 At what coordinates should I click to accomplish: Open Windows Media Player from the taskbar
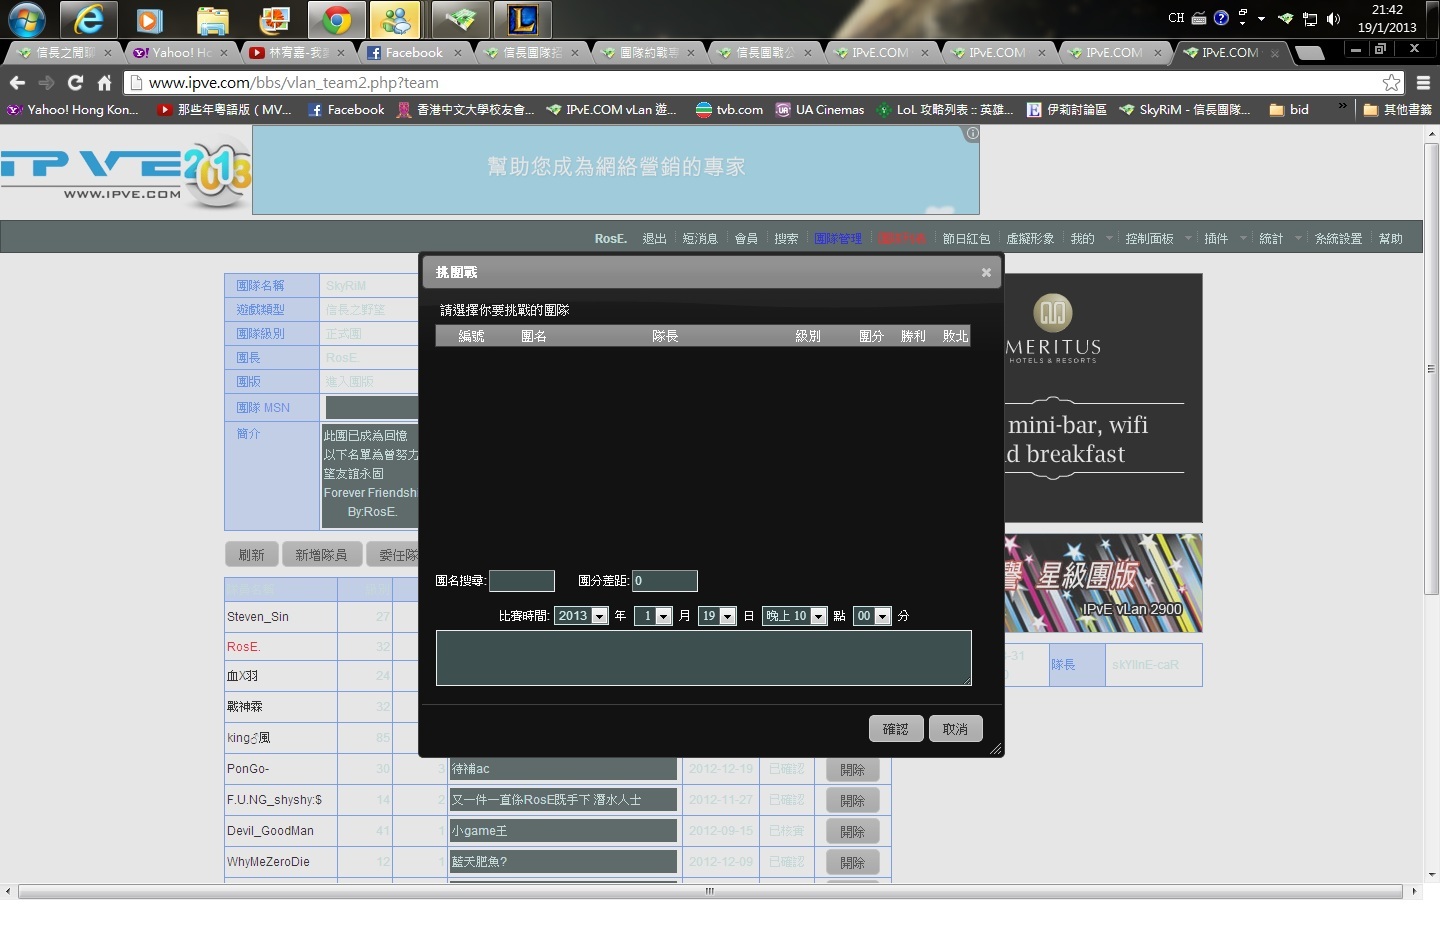[149, 19]
